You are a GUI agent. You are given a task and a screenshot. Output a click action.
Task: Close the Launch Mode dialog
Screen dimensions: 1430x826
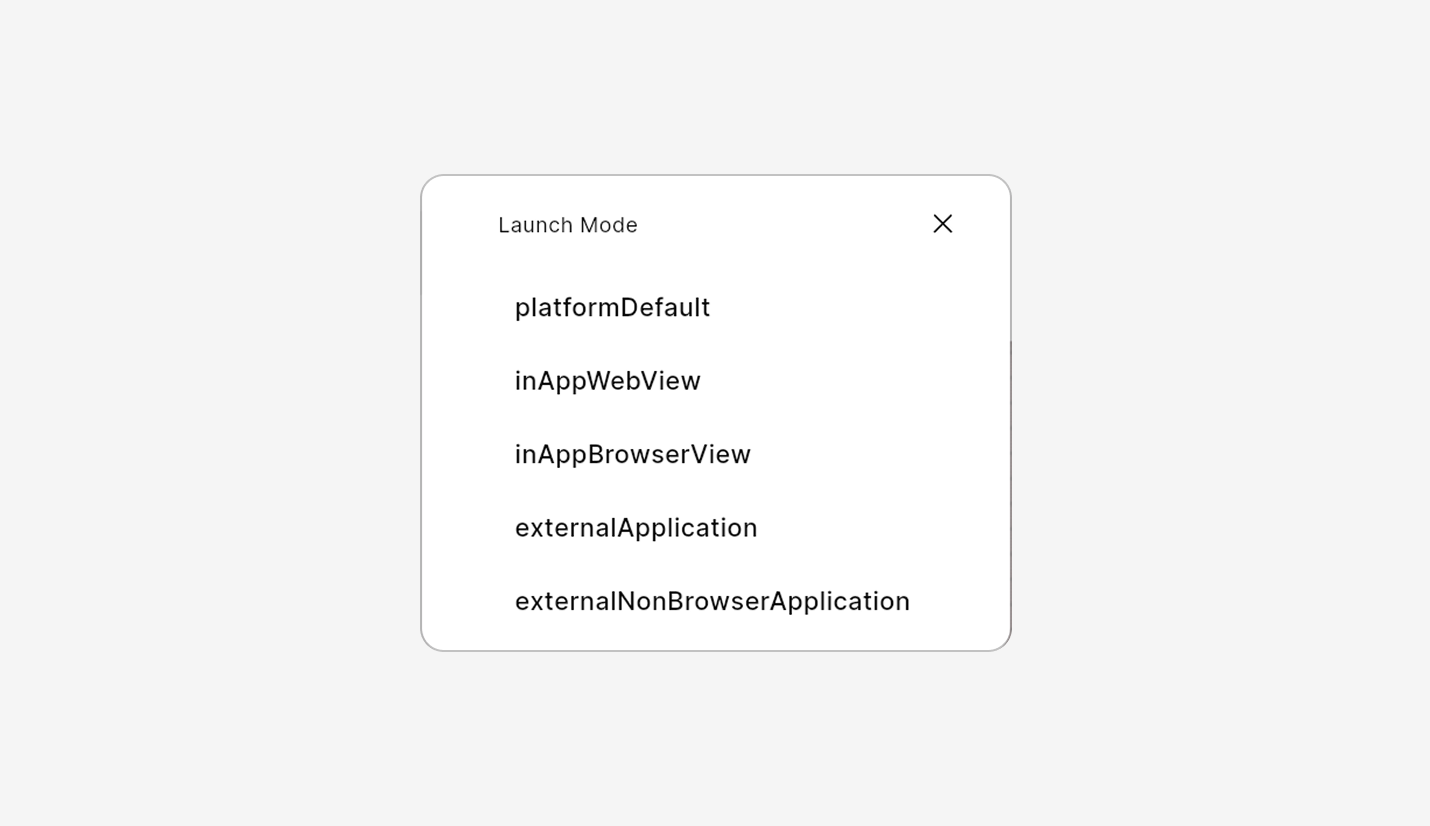point(942,224)
